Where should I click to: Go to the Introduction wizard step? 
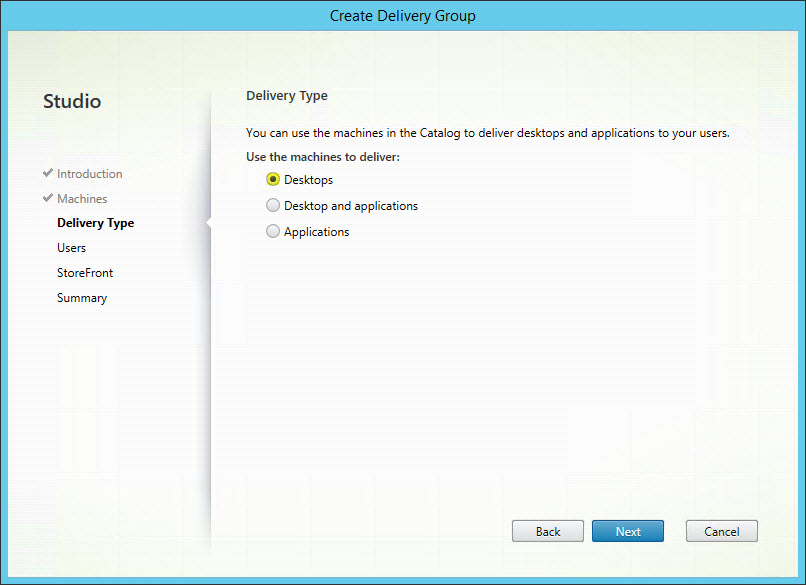pos(89,174)
